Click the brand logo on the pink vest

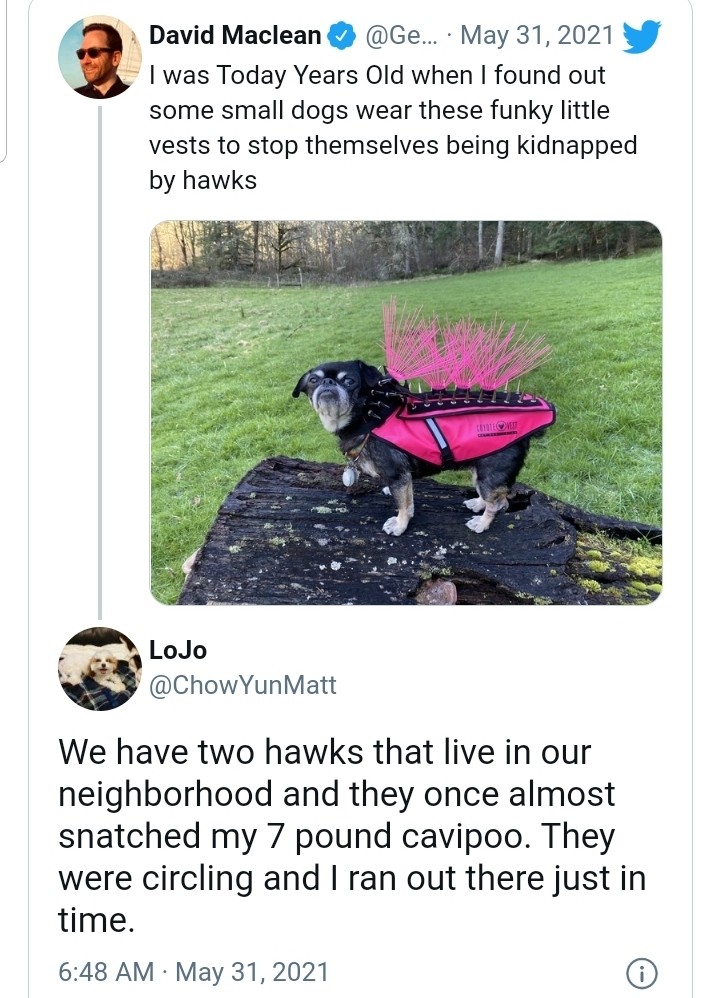point(497,426)
